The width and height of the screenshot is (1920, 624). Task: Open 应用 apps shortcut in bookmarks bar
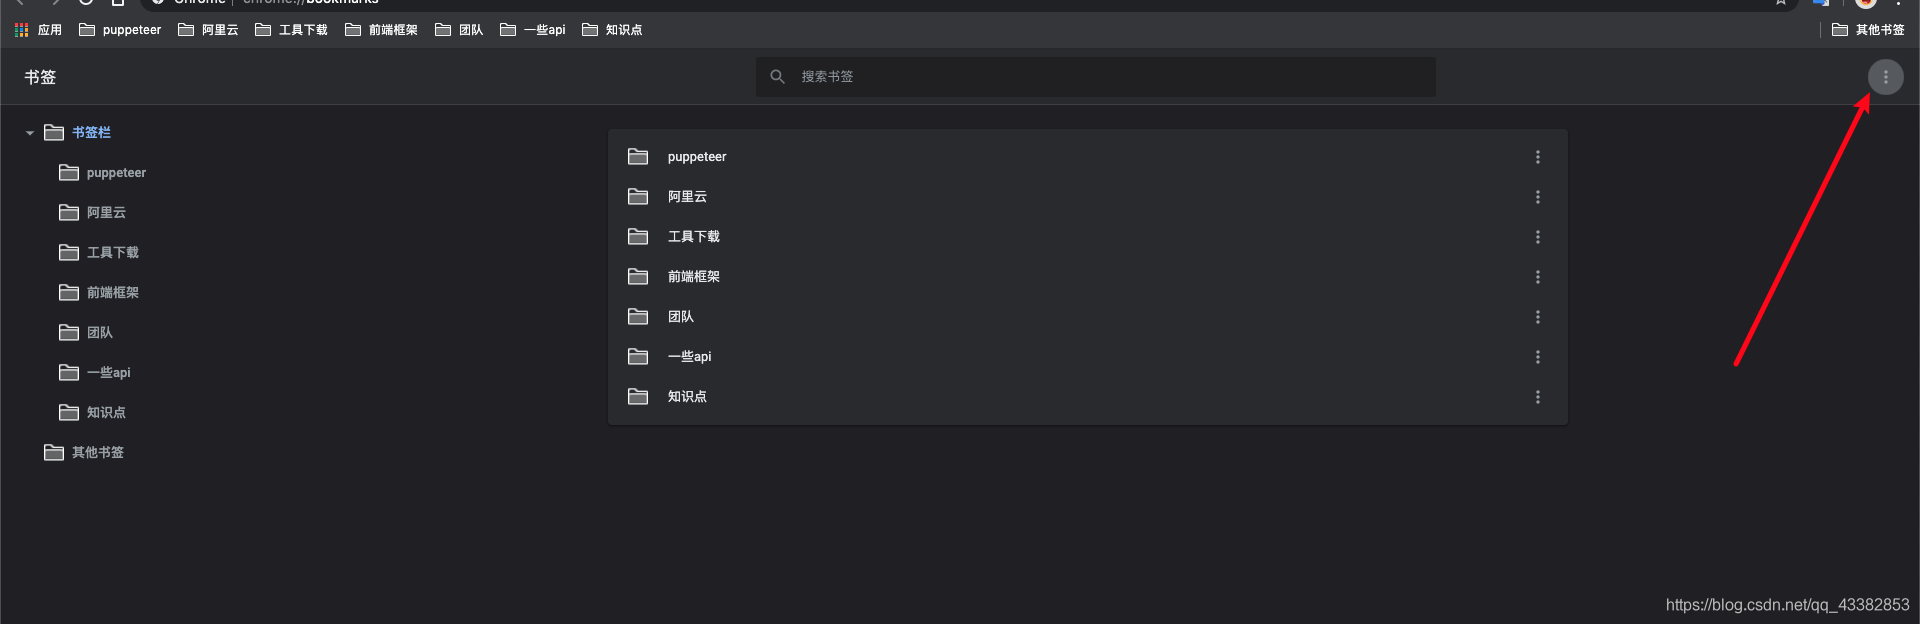pyautogui.click(x=38, y=30)
